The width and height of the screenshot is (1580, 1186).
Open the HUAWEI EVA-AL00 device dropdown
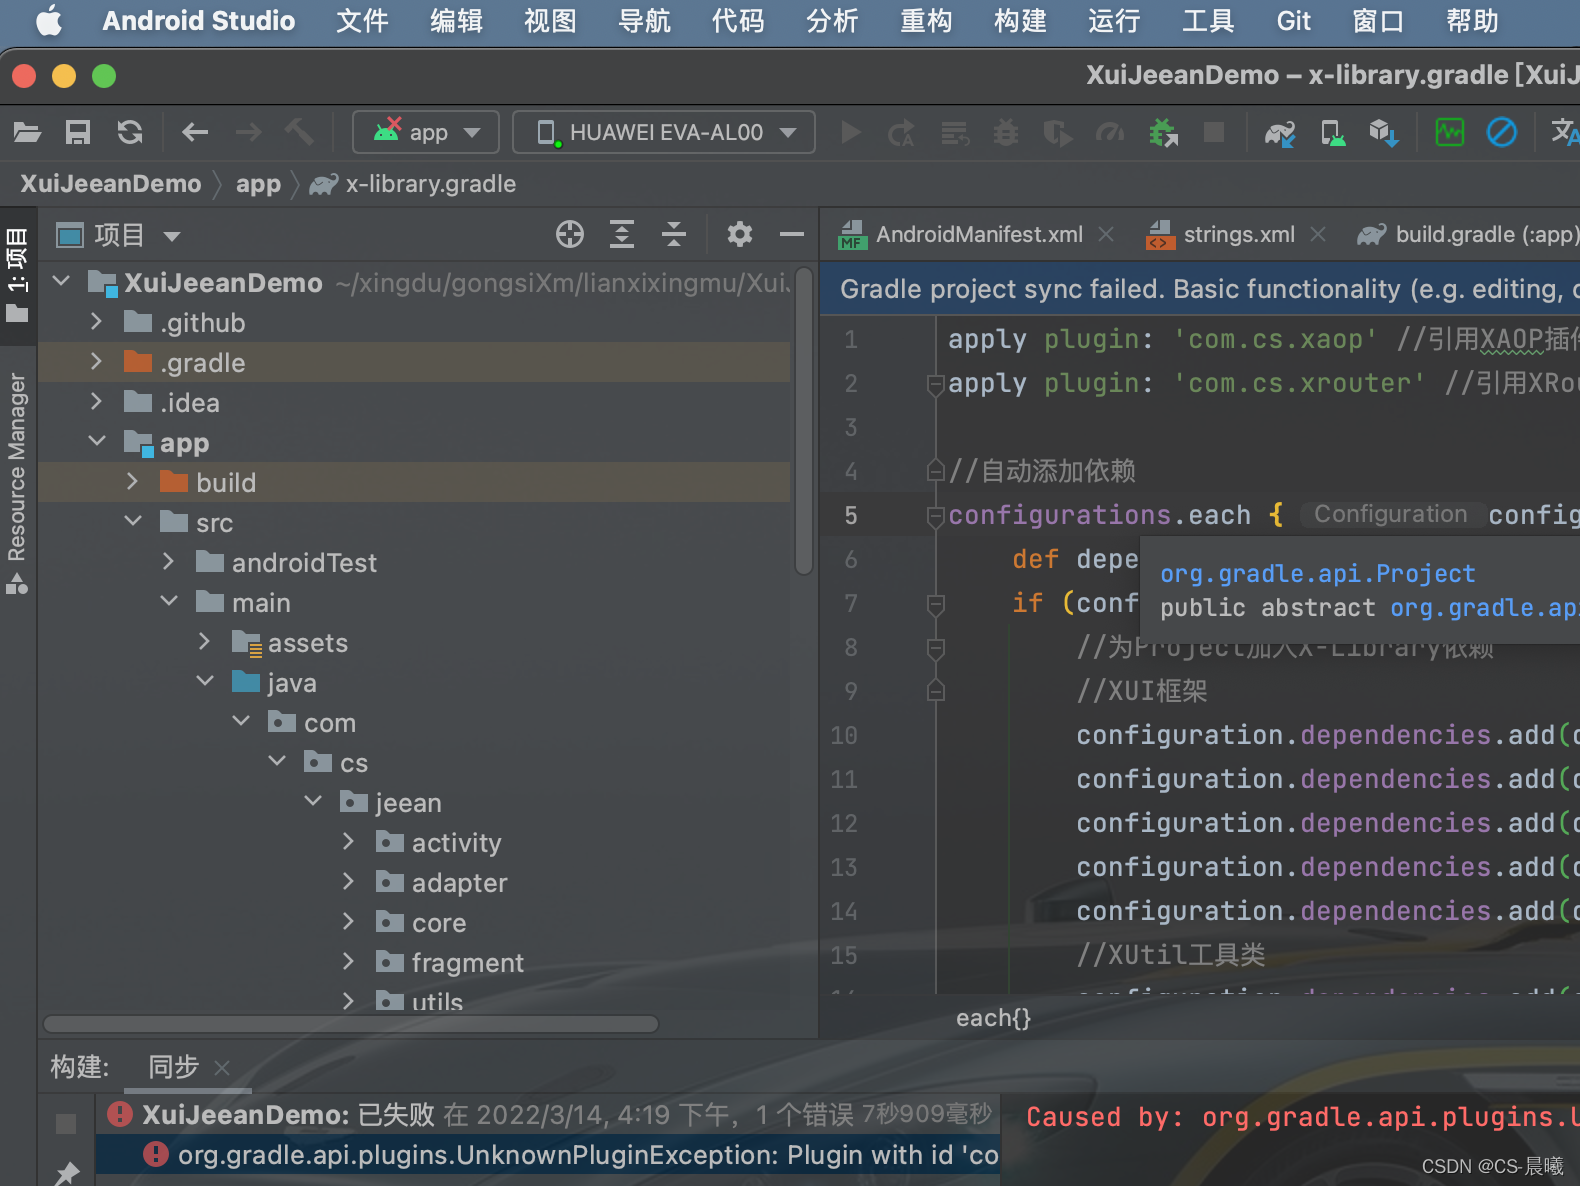pyautogui.click(x=664, y=132)
